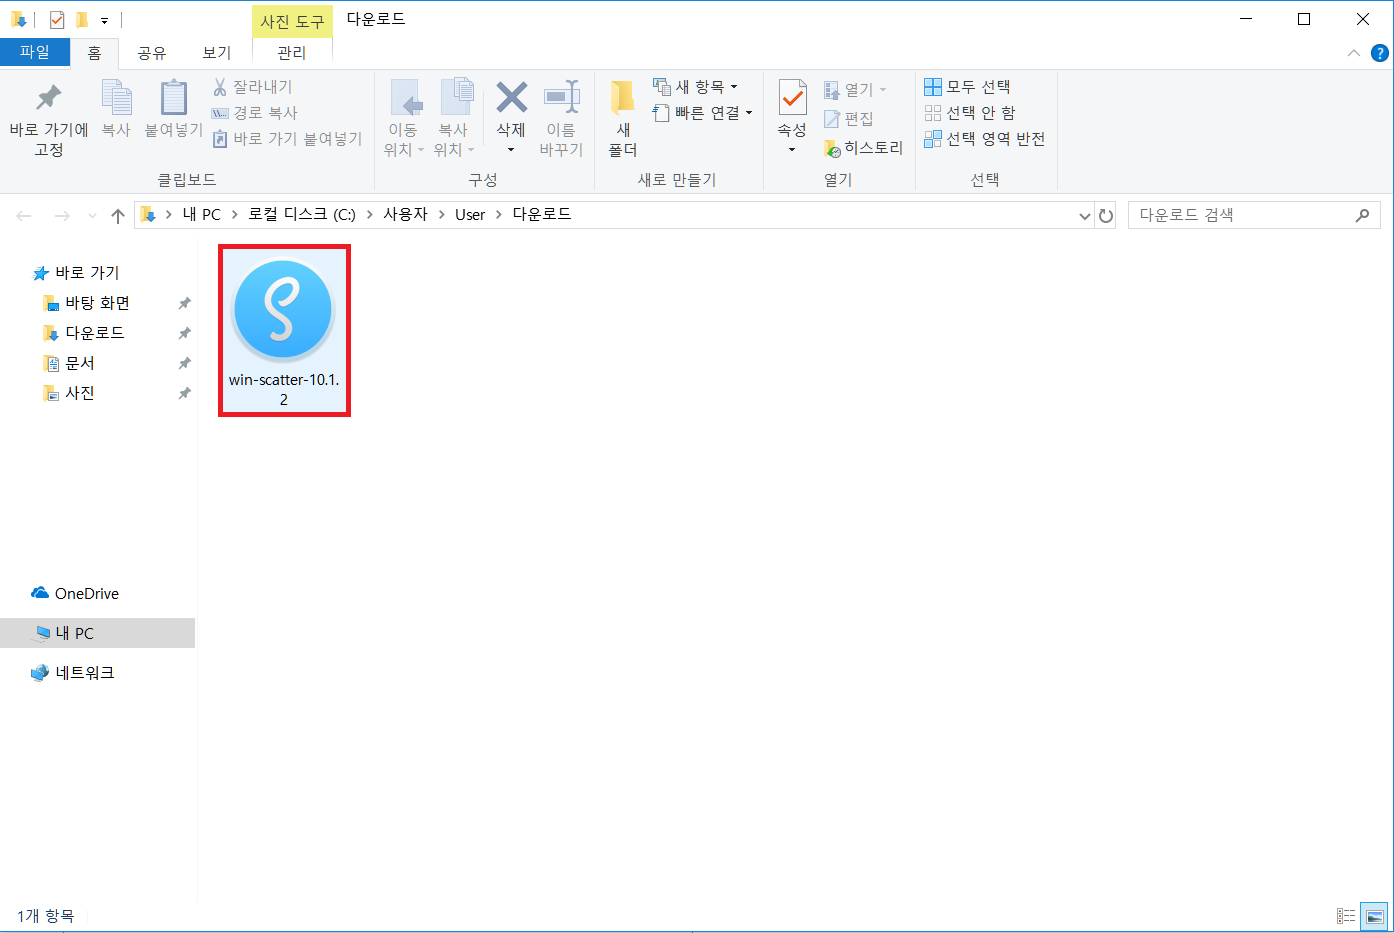Switch to the View (보기) tab
1394x933 pixels.
[217, 53]
